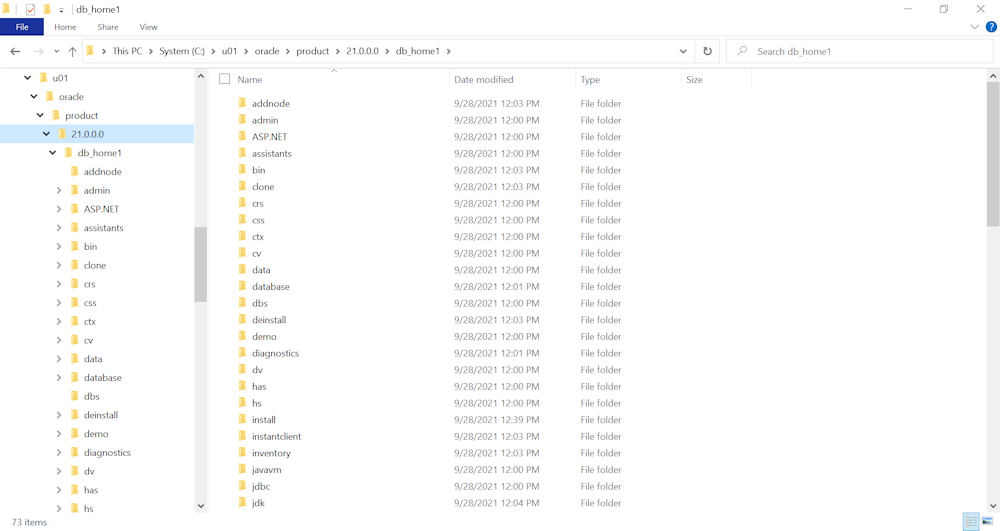The image size is (1000, 531).
Task: Click the navigation pane vertical scrollbar thumb
Action: (x=200, y=263)
